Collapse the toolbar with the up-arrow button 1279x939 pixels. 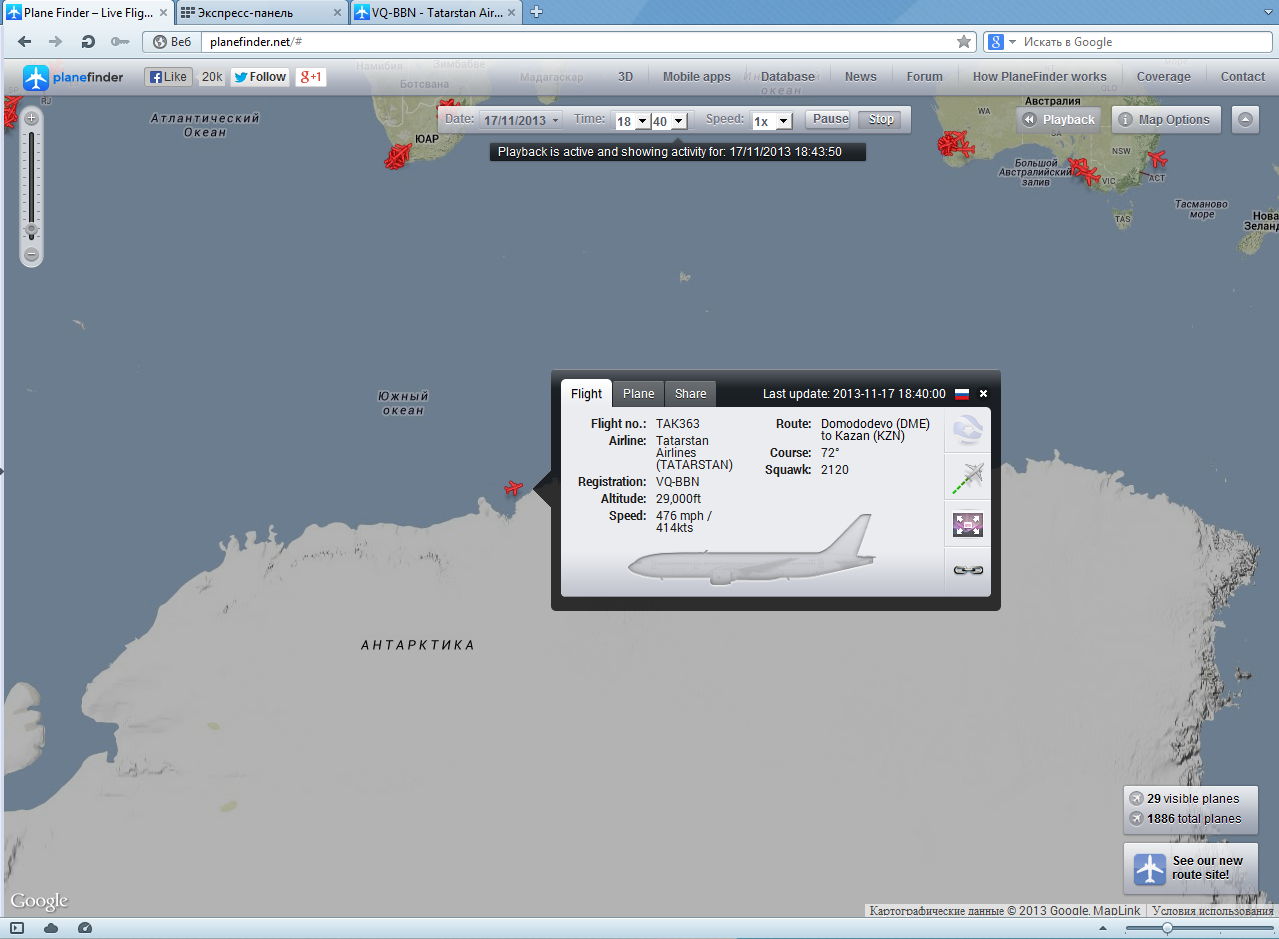click(1245, 120)
